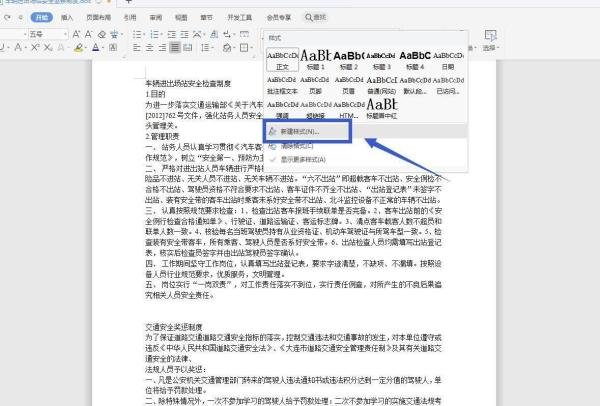Click the Chinese layout icon
The image size is (600, 406).
[x=197, y=34]
